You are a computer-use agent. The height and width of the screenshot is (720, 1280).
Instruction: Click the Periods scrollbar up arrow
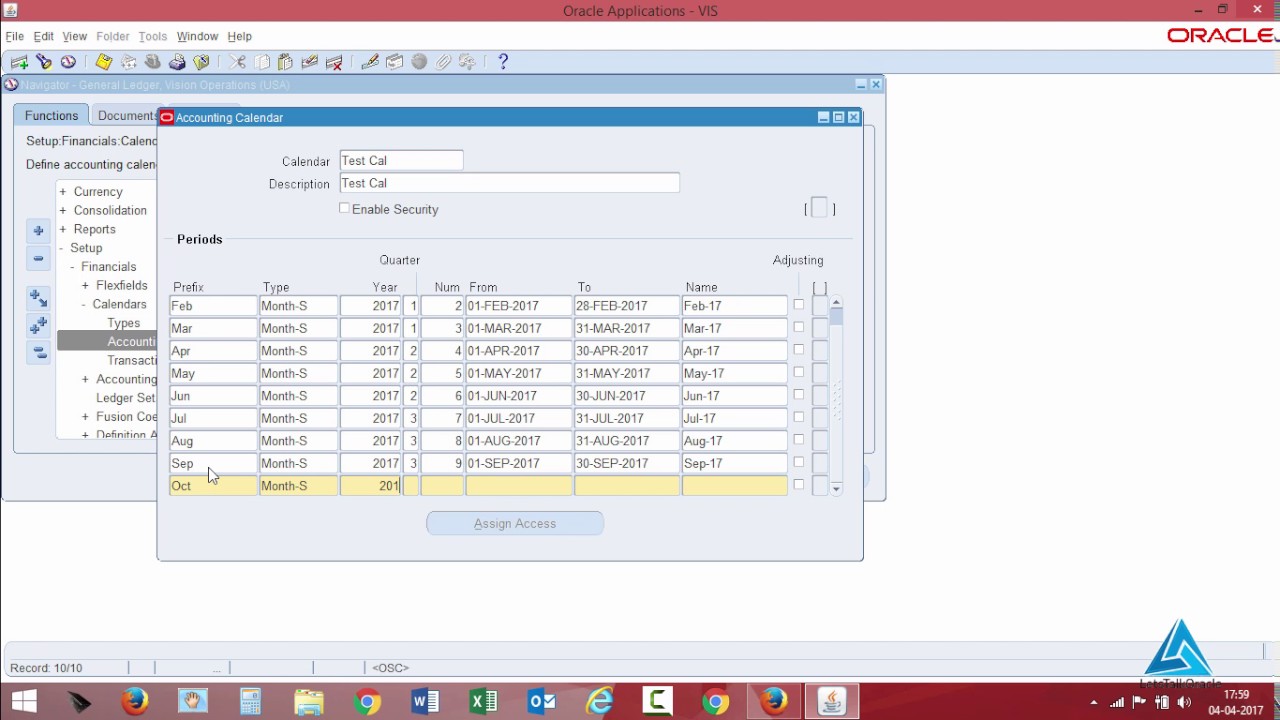click(836, 302)
